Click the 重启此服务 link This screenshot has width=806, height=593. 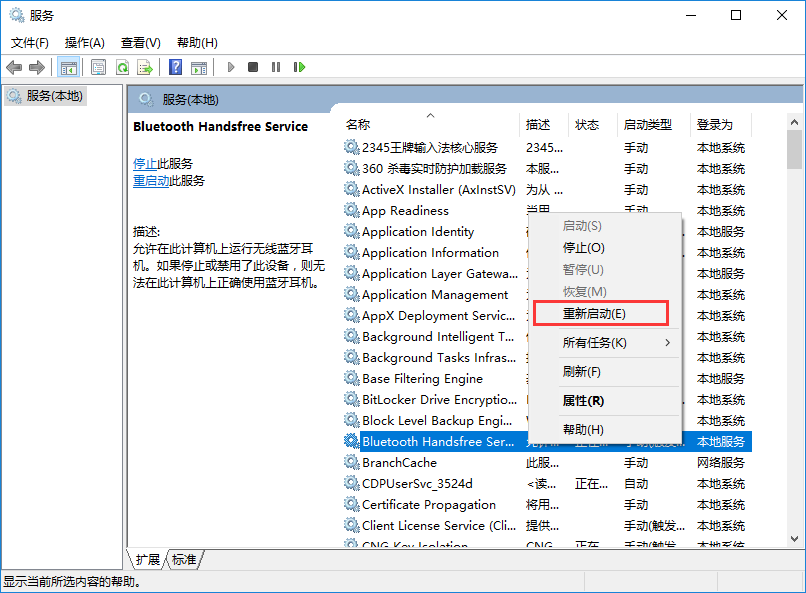pos(153,182)
